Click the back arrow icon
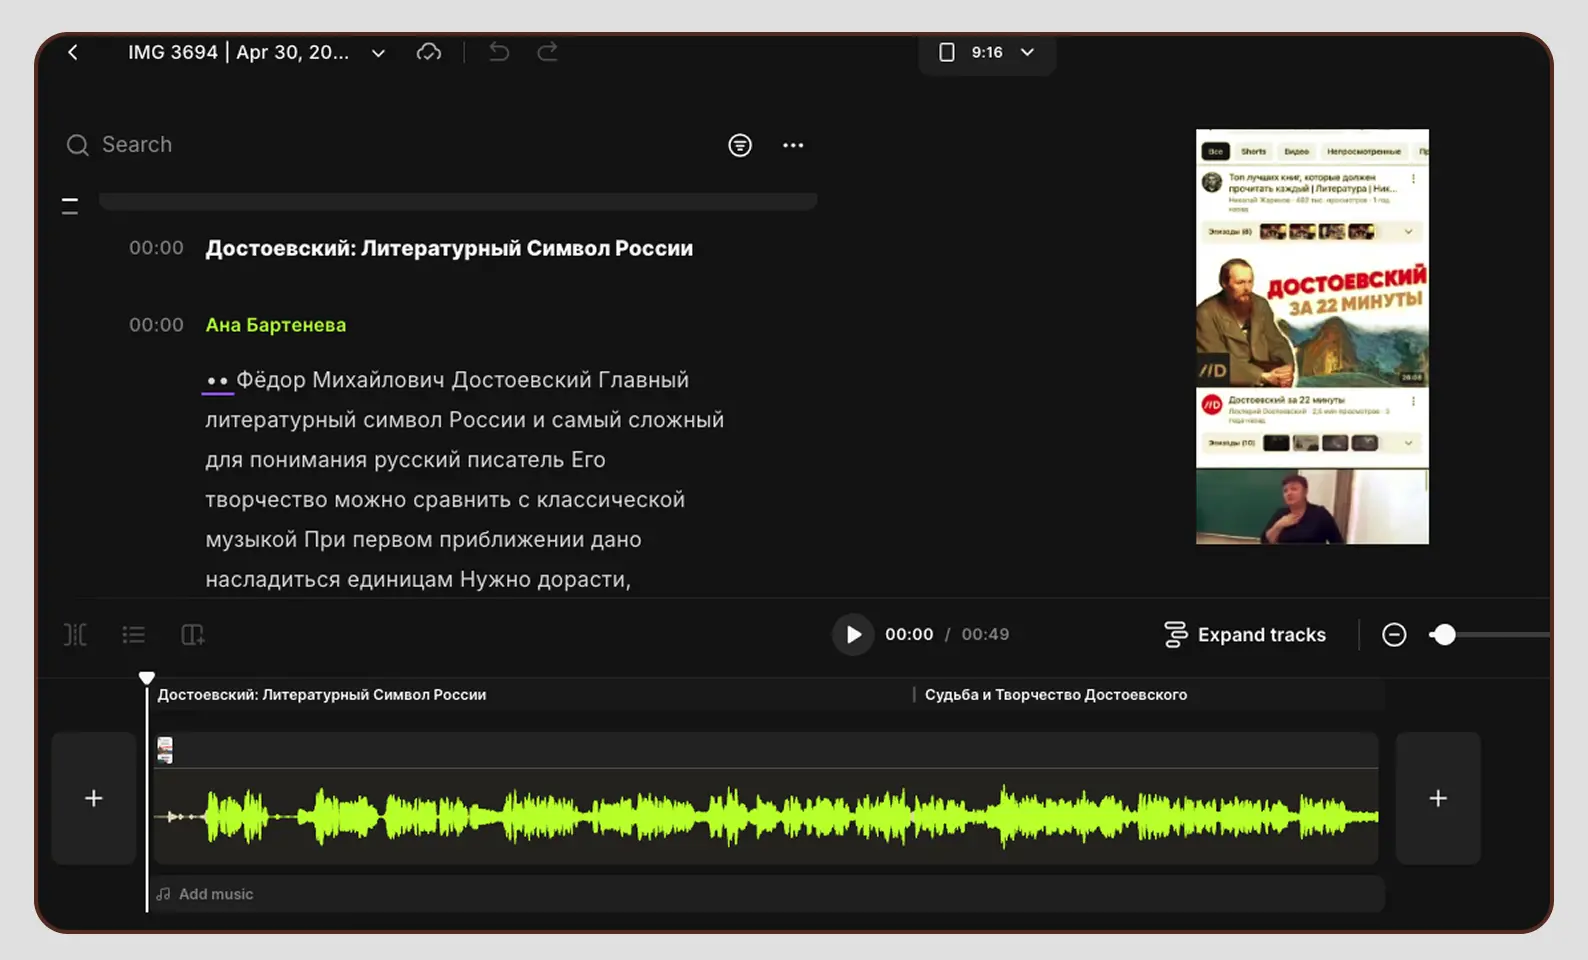Viewport: 1588px width, 960px height. (x=73, y=52)
